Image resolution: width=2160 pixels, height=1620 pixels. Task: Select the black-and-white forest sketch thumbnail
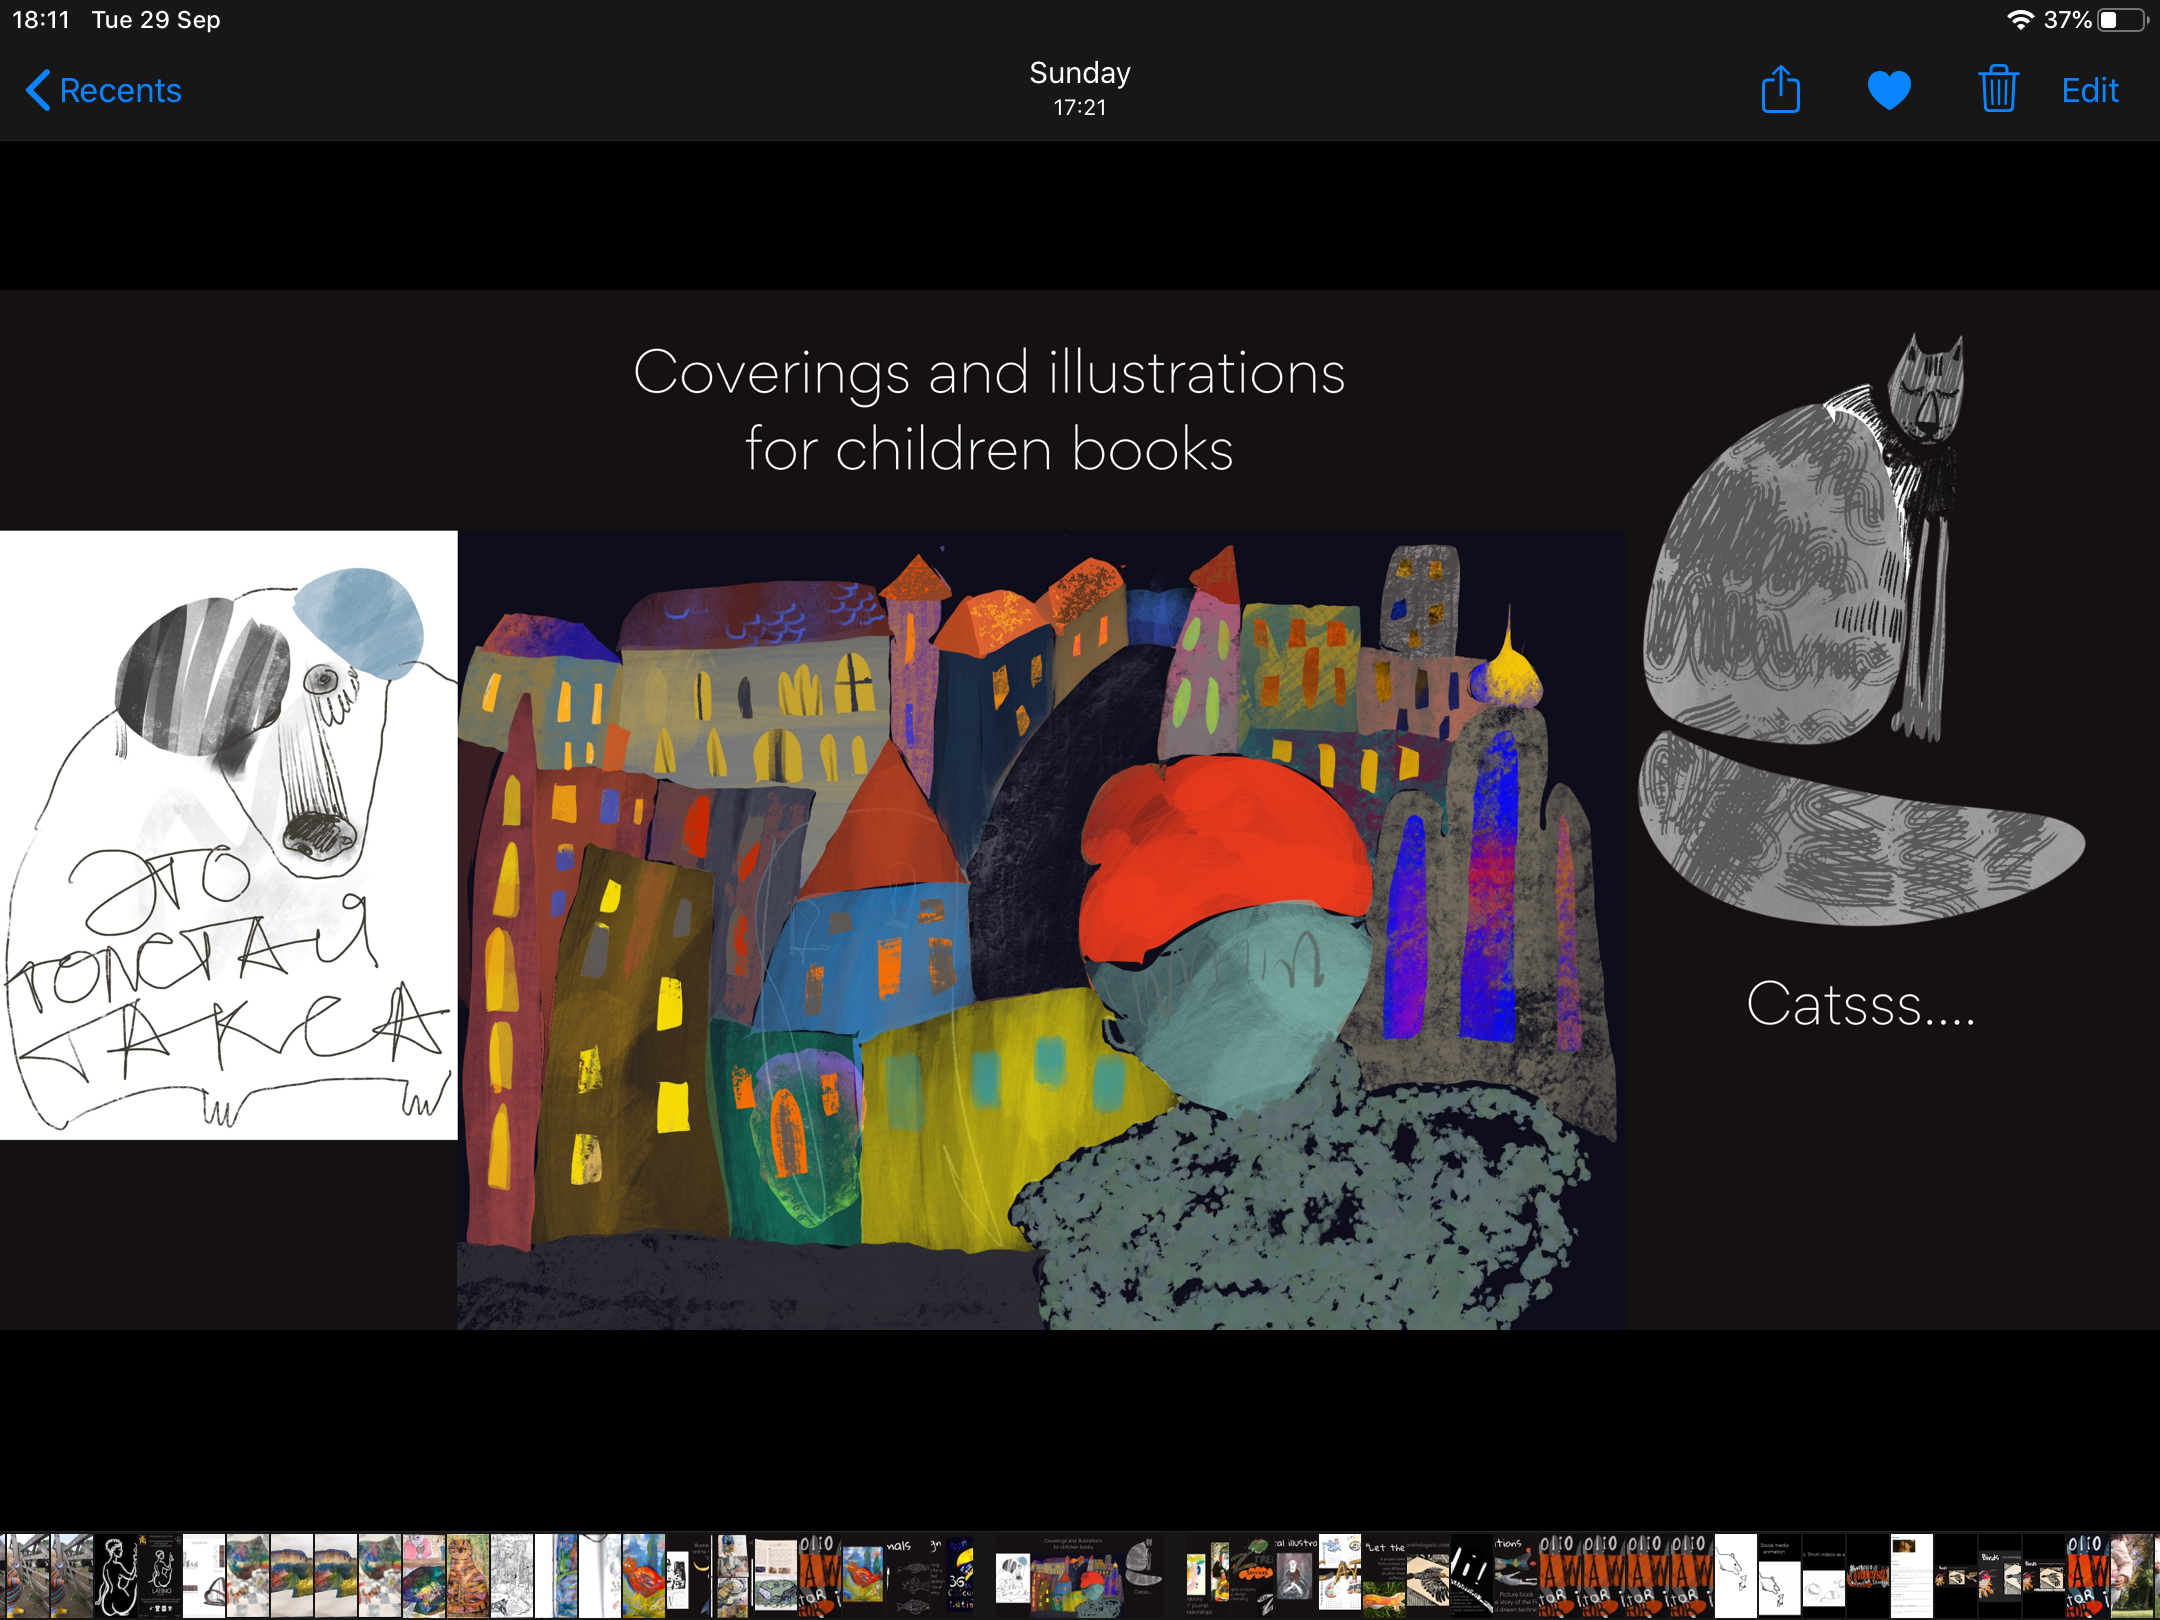point(511,1576)
